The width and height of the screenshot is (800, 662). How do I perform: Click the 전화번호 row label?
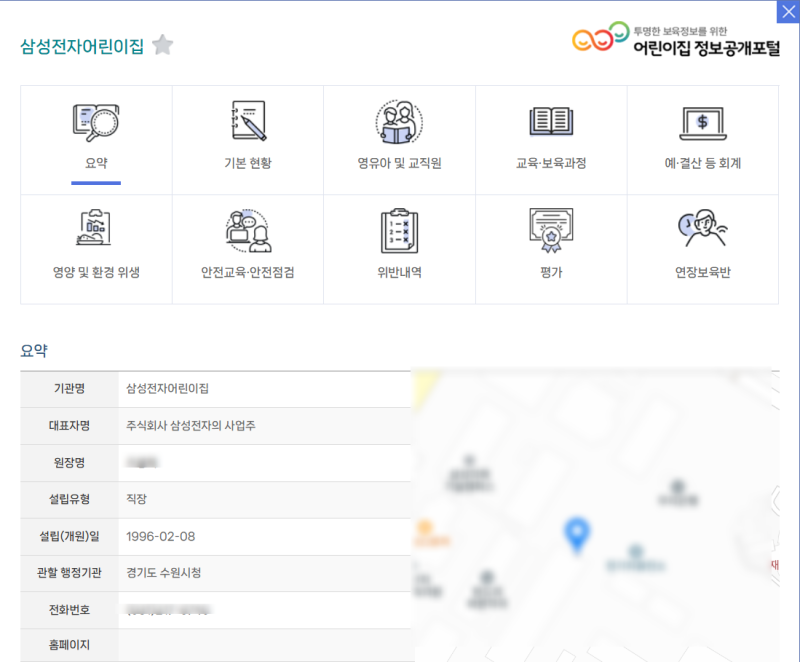(69, 610)
